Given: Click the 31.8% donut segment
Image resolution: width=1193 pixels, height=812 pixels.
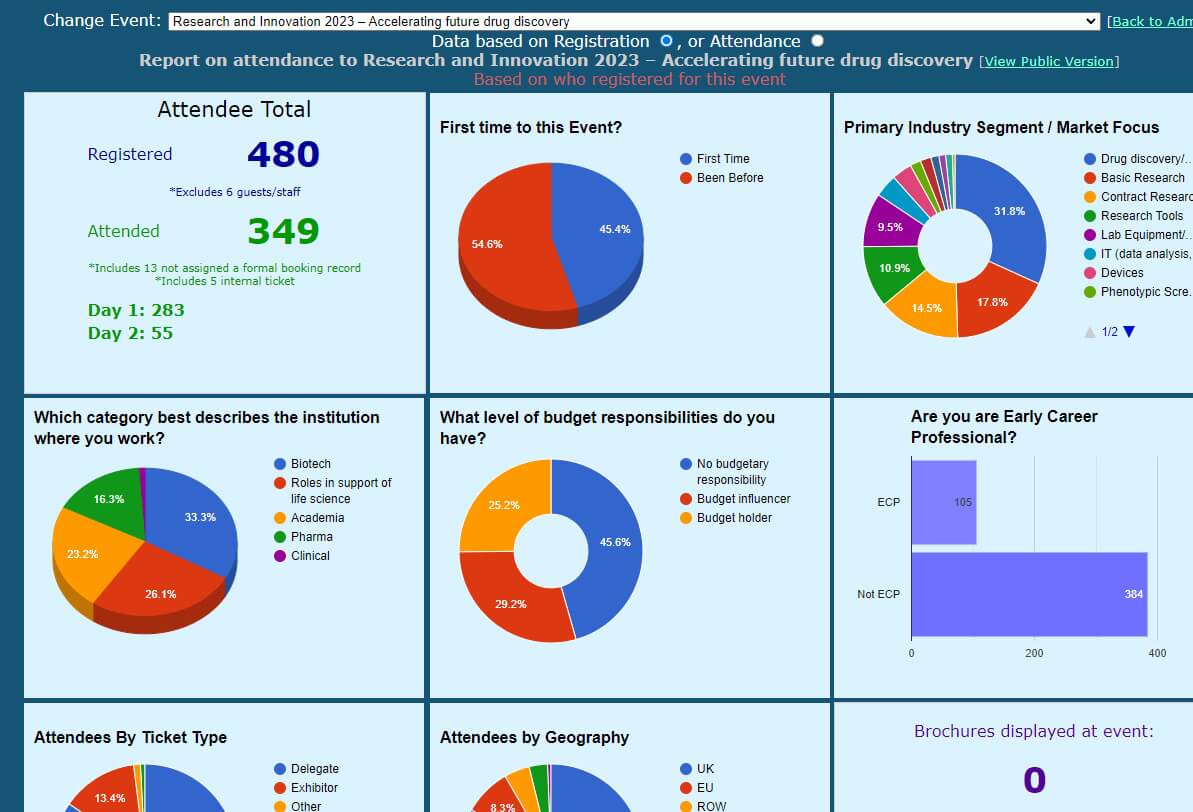Looking at the screenshot, I should click(x=1008, y=212).
